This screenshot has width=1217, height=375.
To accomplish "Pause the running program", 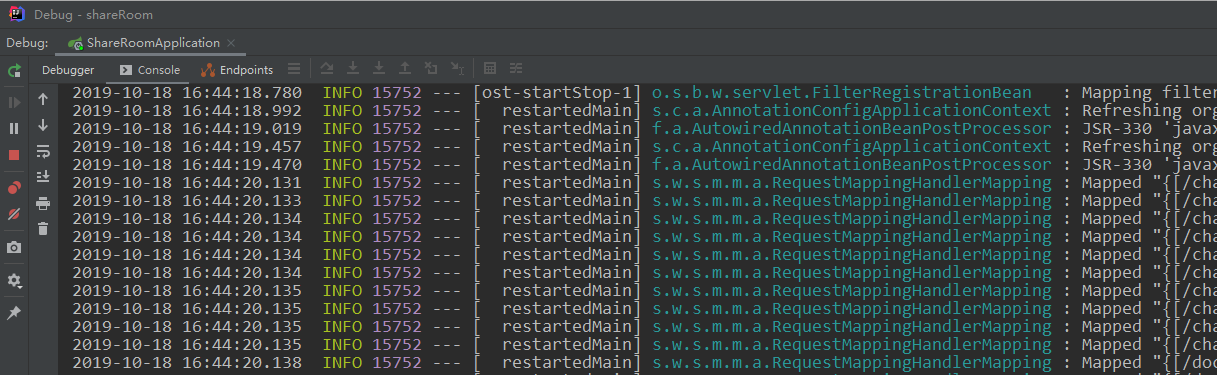I will pyautogui.click(x=14, y=129).
